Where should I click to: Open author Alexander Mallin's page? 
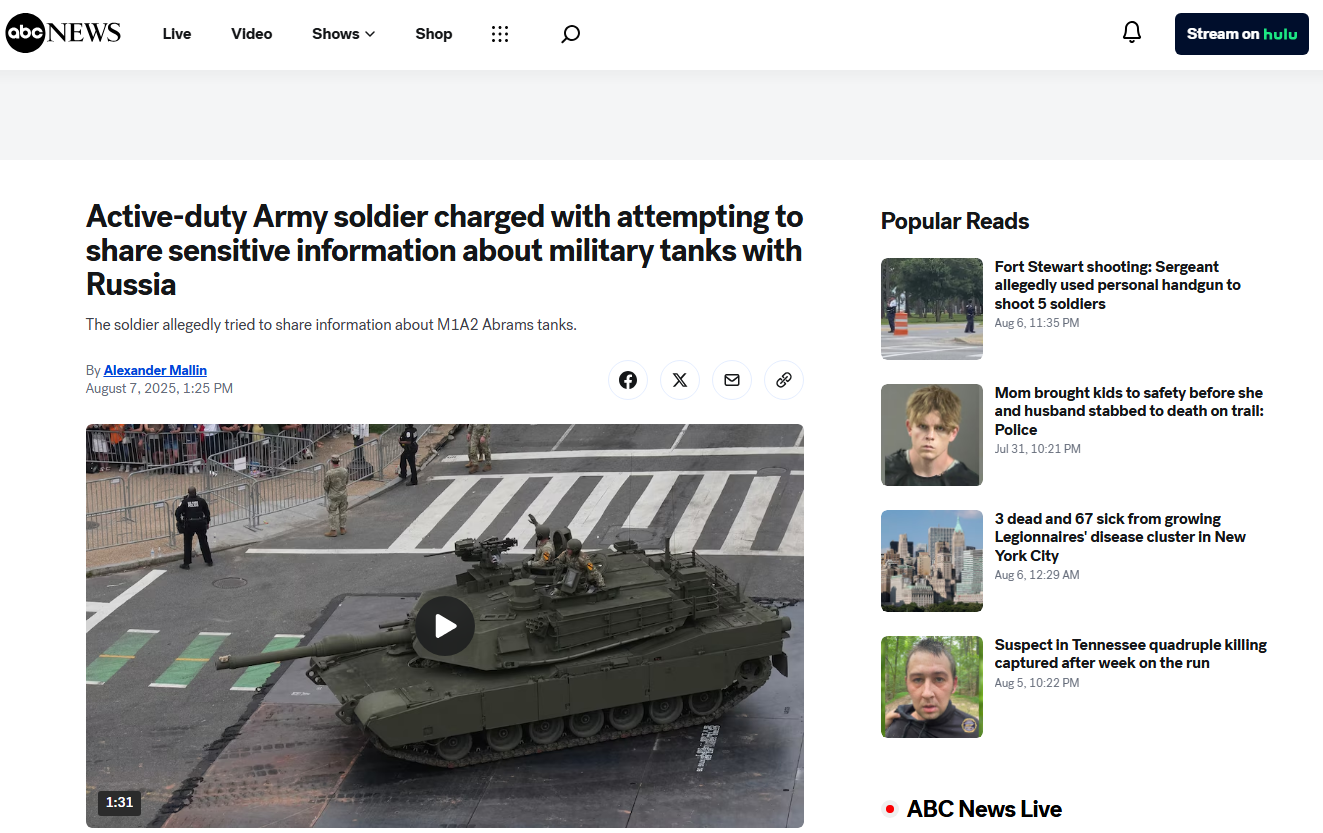155,370
